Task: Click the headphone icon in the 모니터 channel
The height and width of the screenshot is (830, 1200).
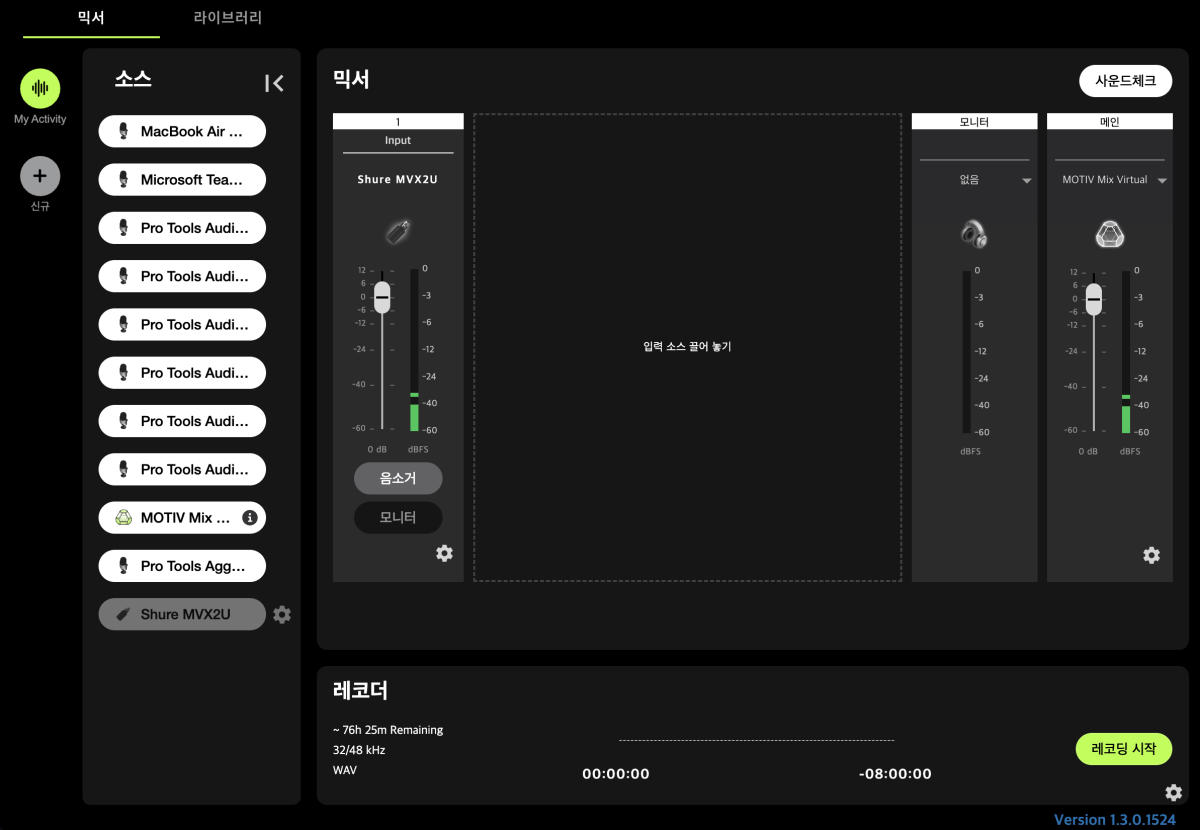Action: point(974,234)
